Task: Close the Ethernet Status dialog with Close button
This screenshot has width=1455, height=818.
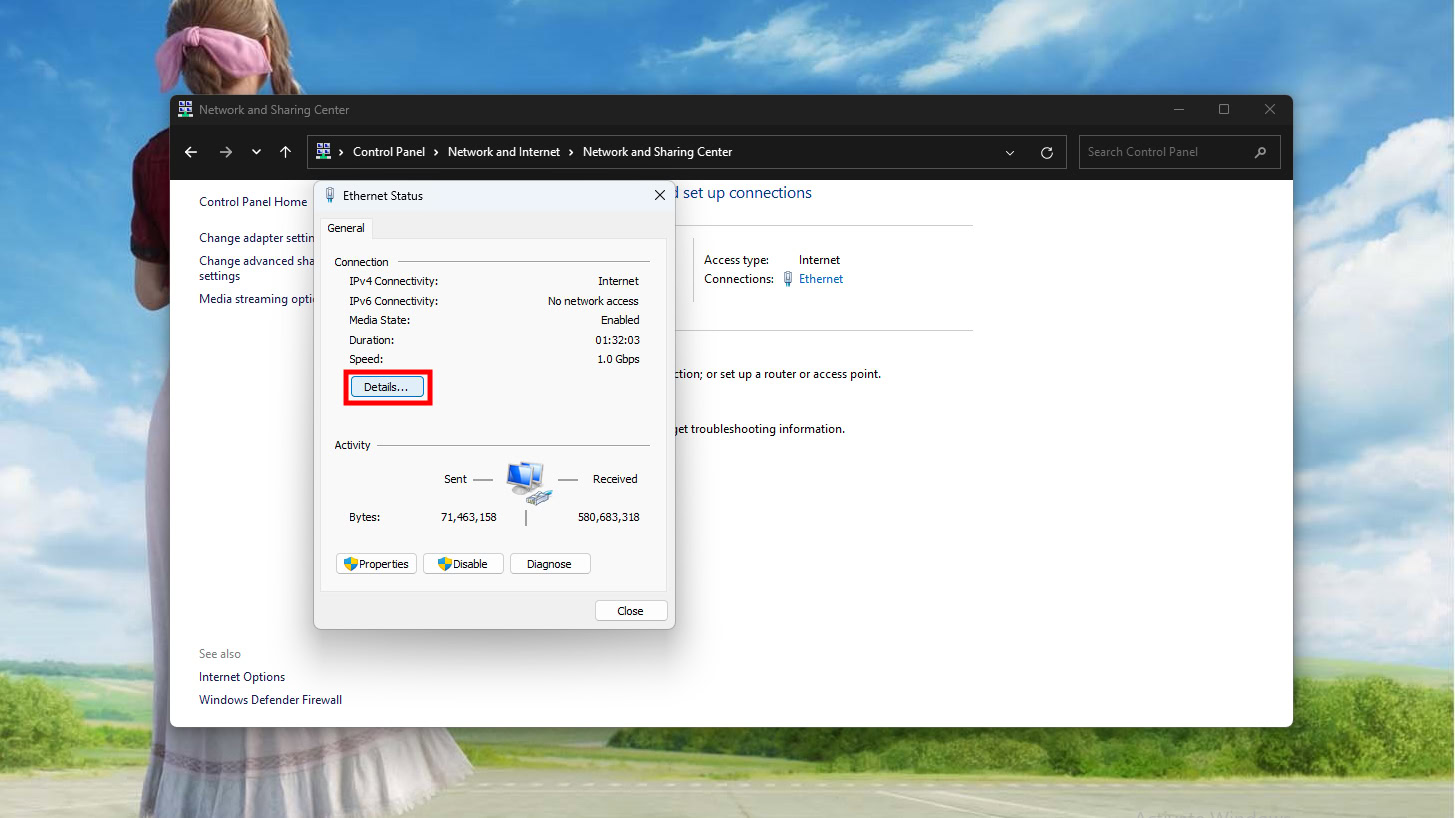Action: 630,611
